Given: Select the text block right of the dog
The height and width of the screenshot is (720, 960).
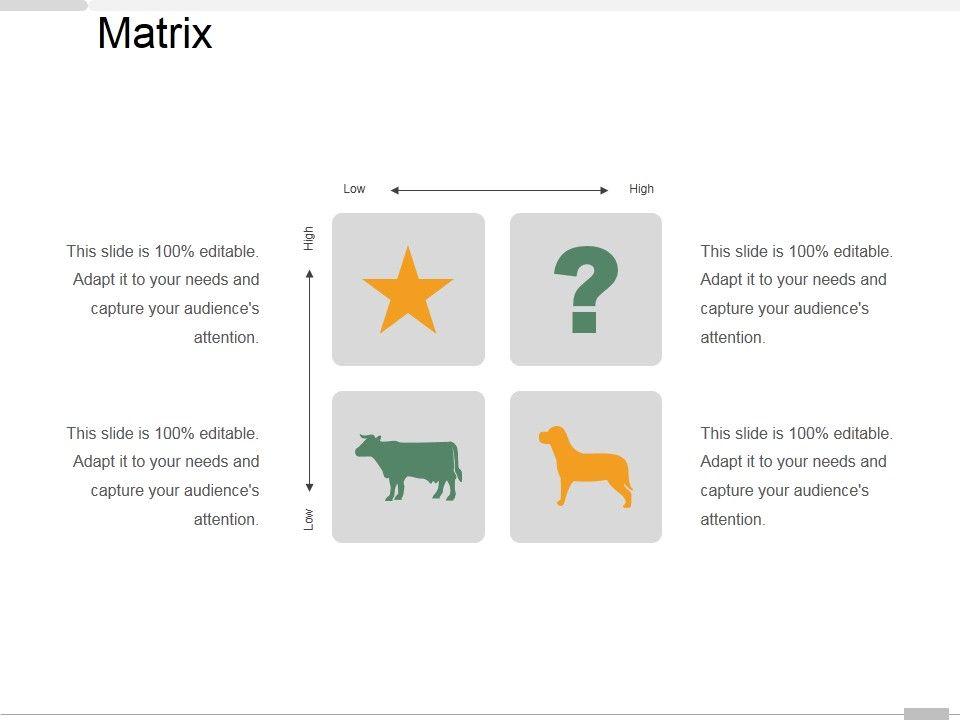Looking at the screenshot, I should tap(796, 476).
